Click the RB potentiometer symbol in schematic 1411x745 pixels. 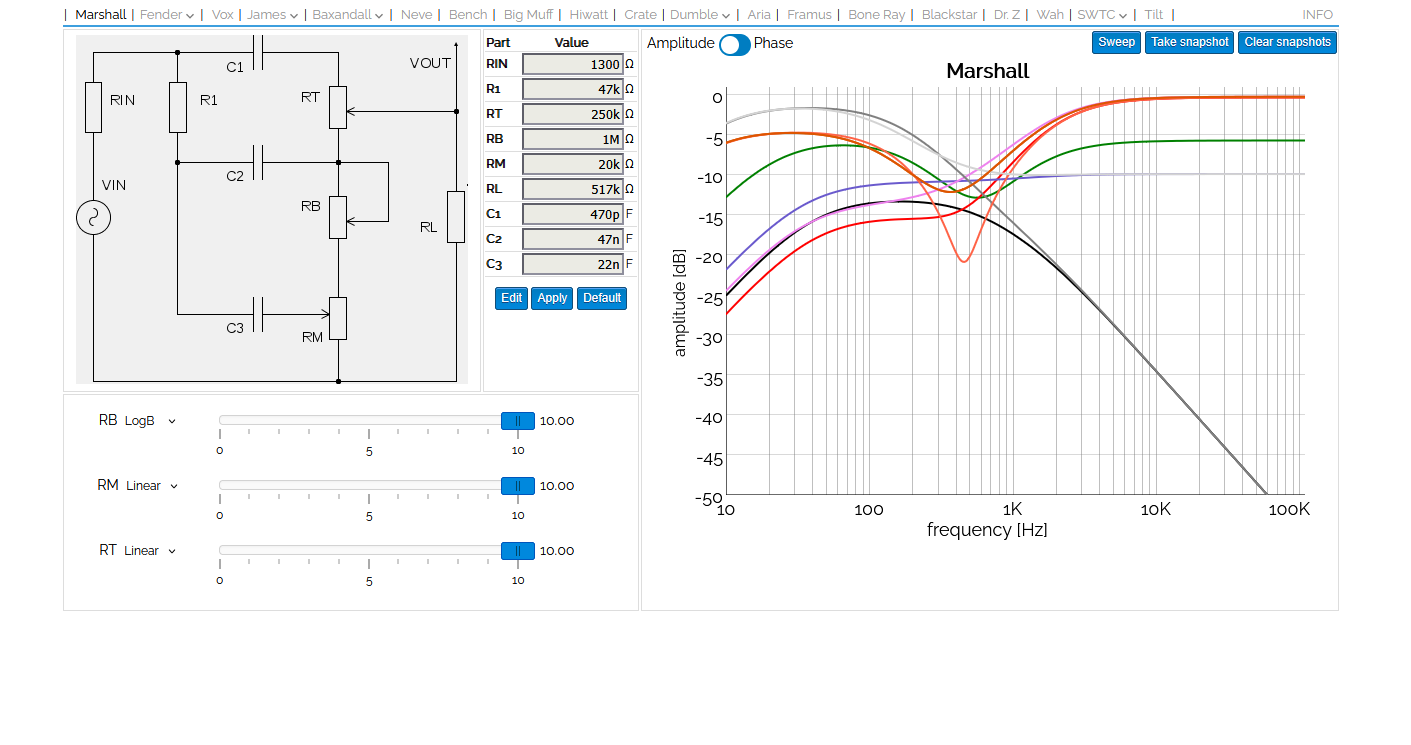click(338, 217)
